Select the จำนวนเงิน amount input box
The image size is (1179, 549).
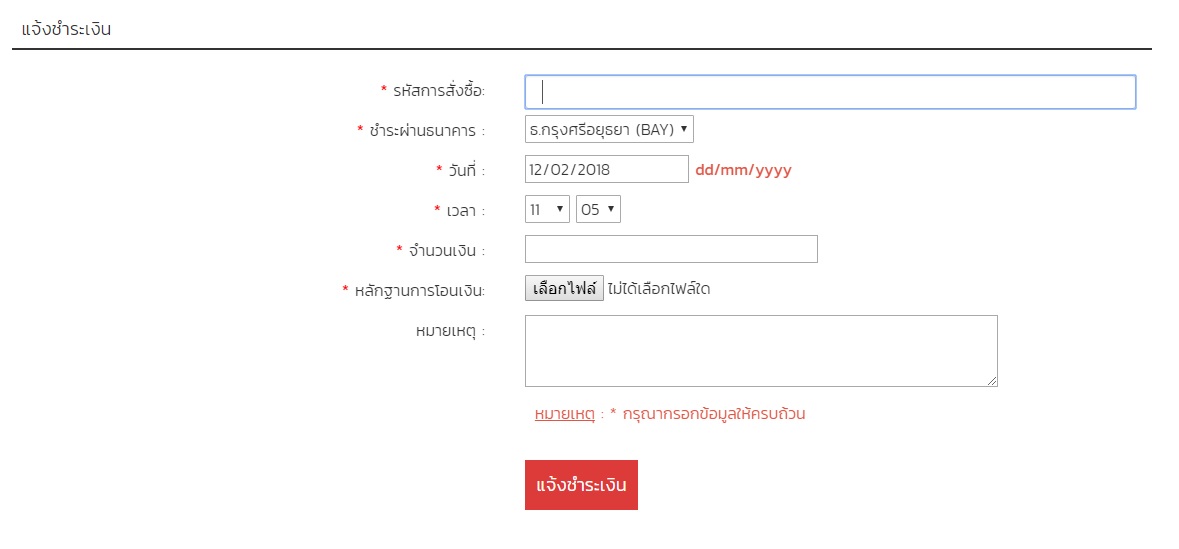[x=671, y=249]
